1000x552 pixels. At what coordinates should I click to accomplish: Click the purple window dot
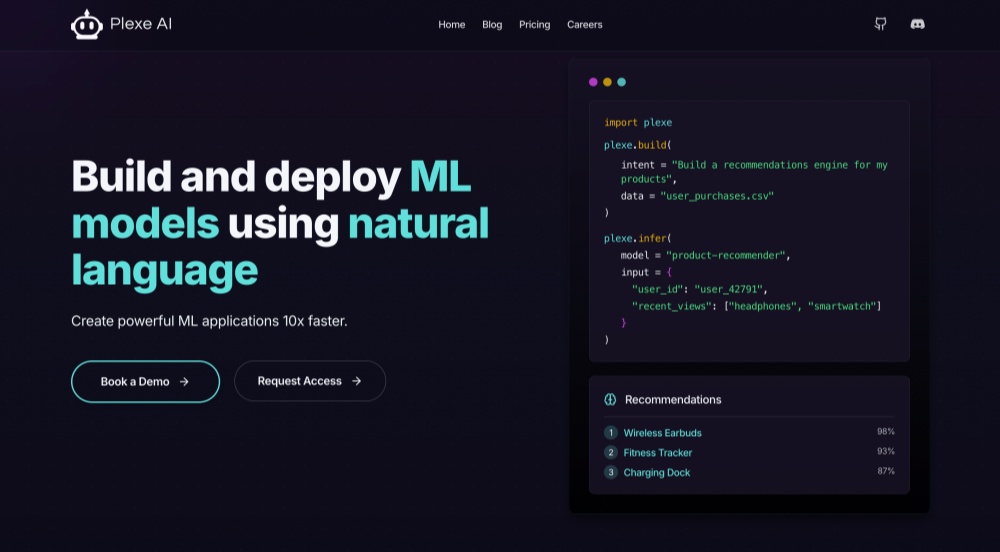(x=593, y=82)
